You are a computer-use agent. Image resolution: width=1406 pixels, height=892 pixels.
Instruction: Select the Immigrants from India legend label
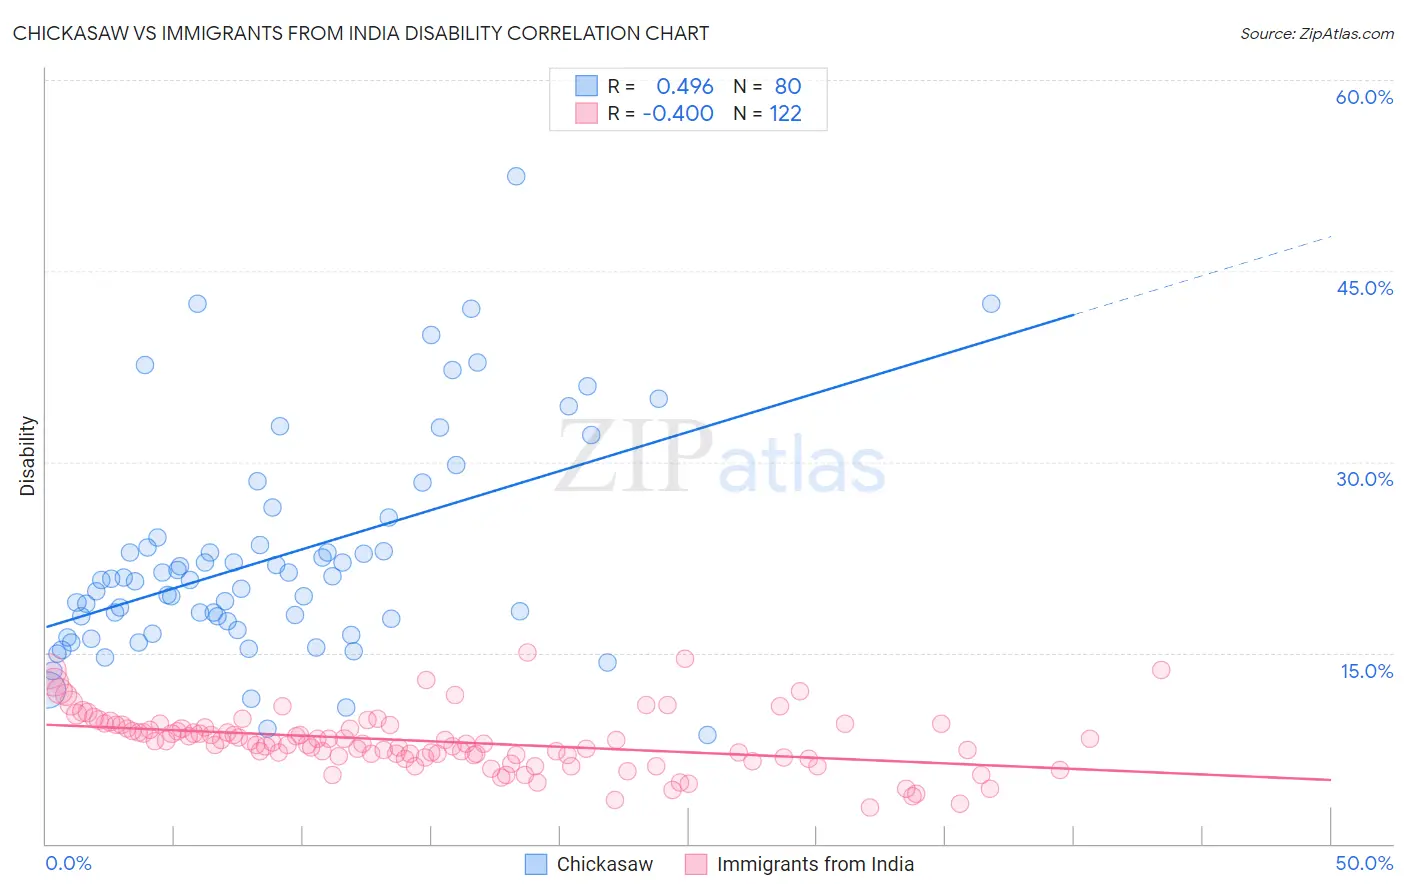click(815, 864)
